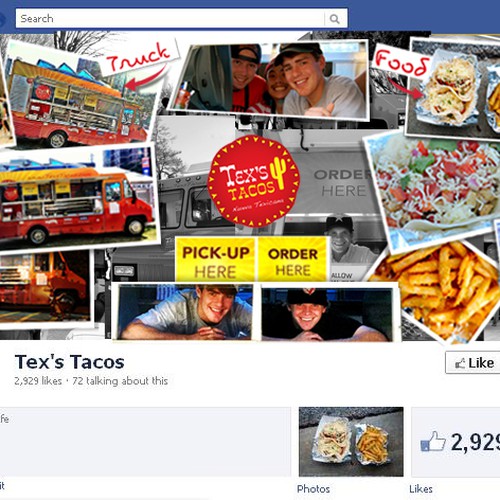
Task: Click the thumbs-up icon on Like button
Action: coord(460,363)
